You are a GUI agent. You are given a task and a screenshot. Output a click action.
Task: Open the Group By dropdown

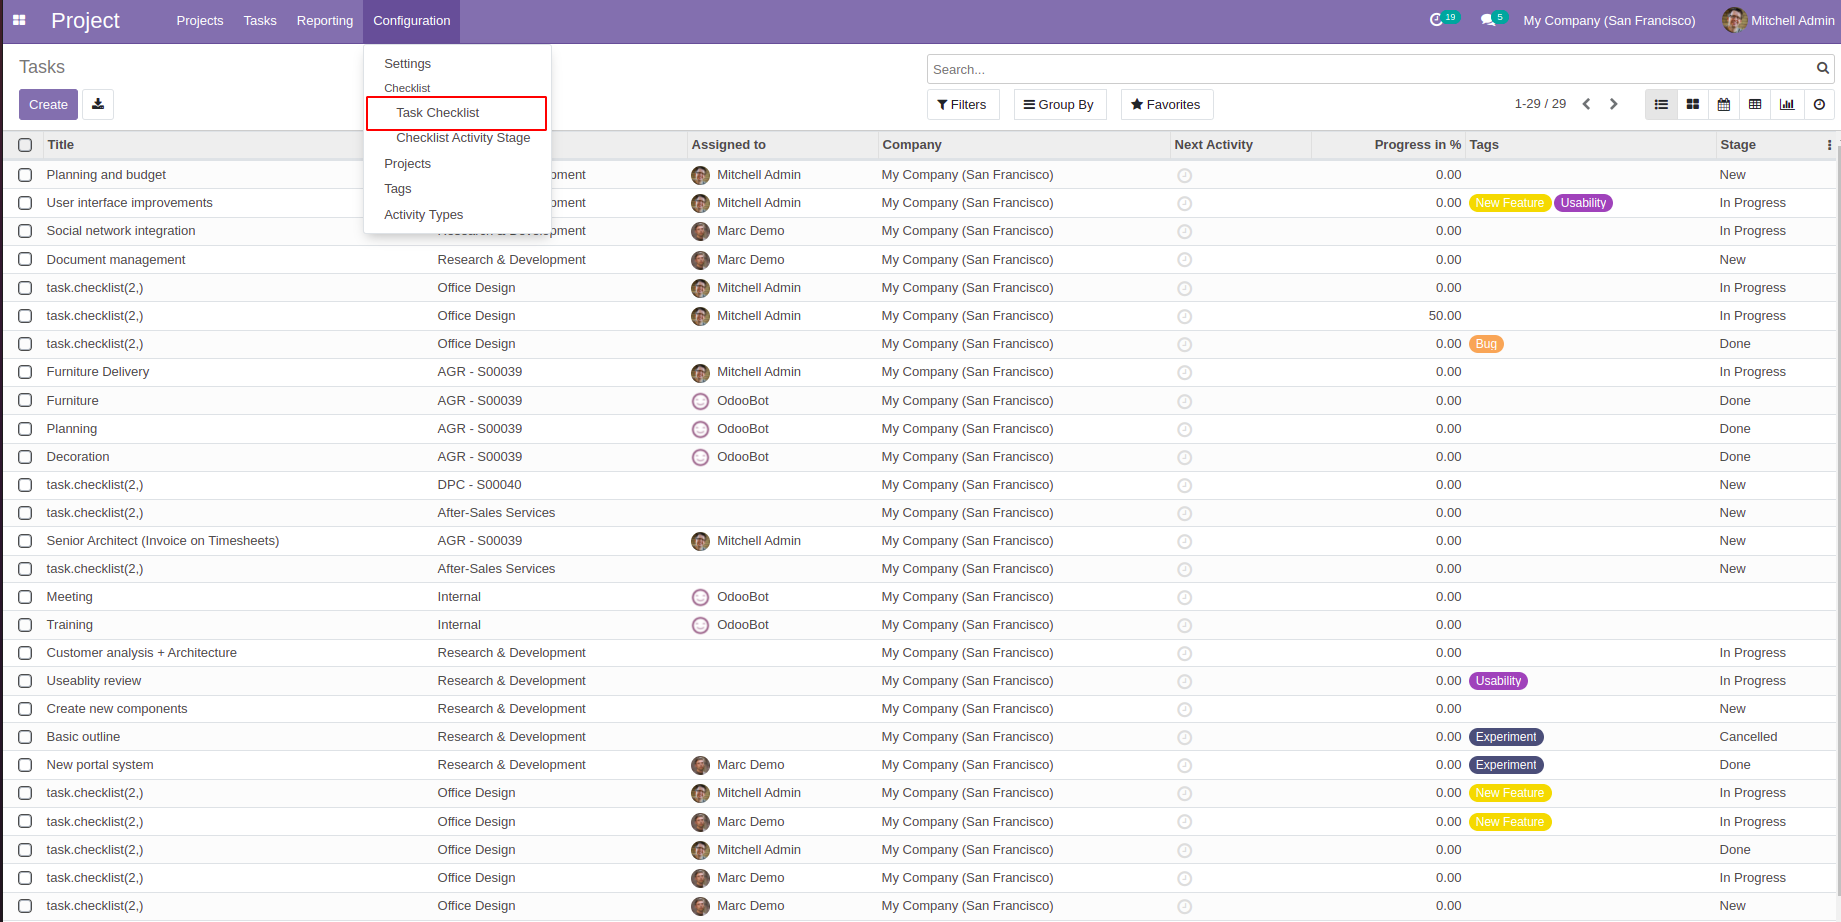[1059, 104]
